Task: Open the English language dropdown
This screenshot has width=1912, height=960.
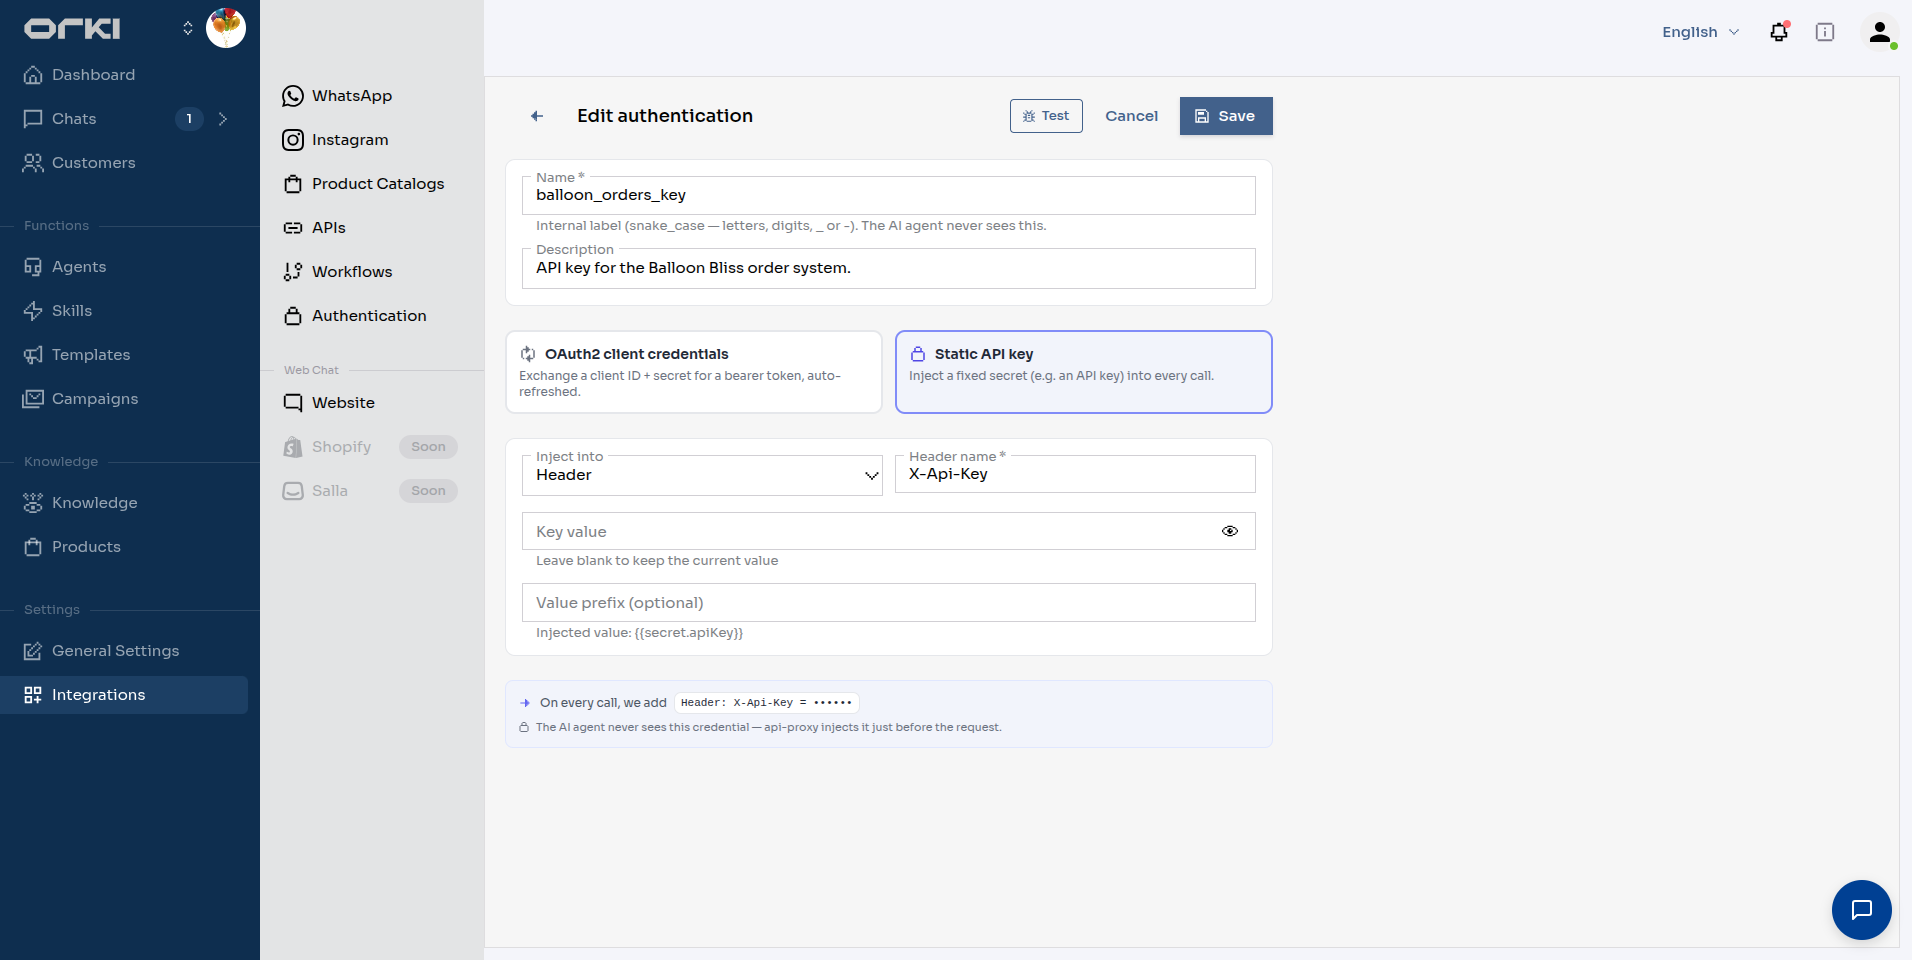Action: click(1701, 32)
